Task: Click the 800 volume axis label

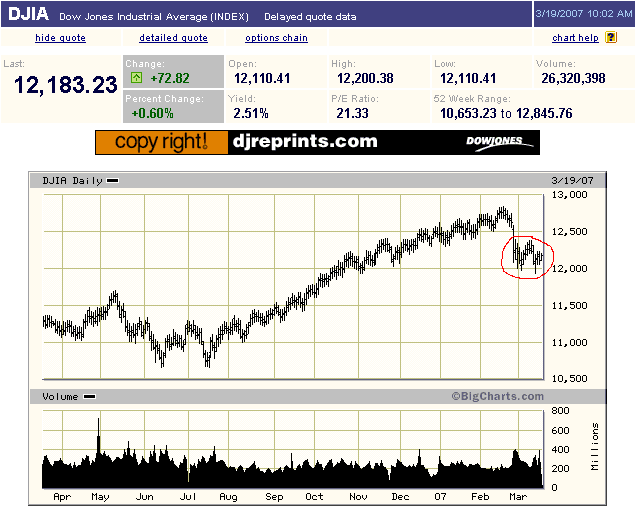Action: [560, 410]
